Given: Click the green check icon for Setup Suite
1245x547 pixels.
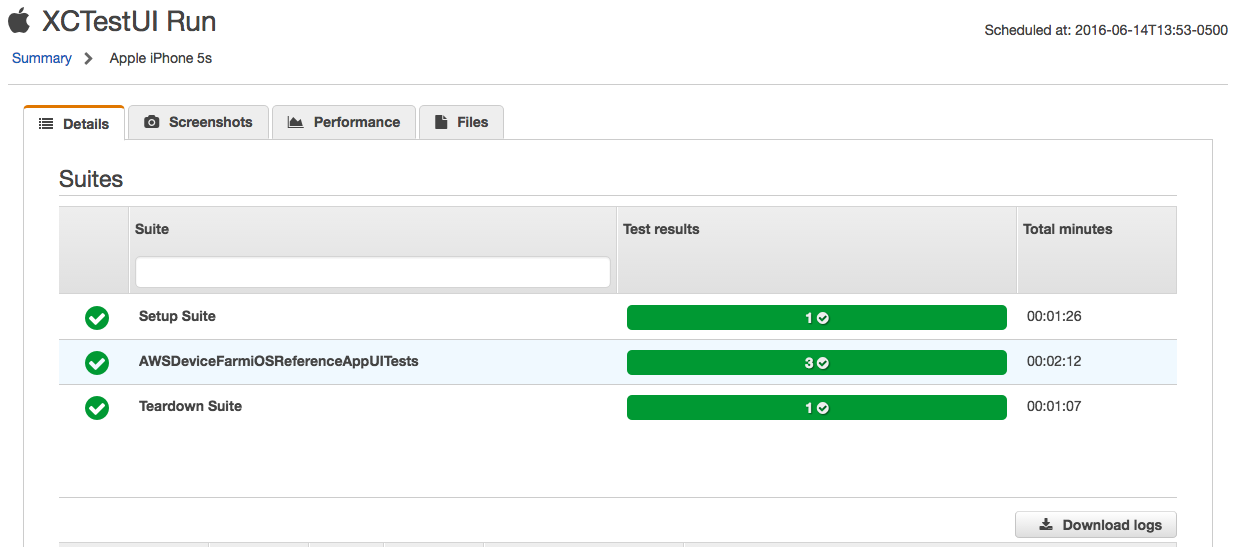Looking at the screenshot, I should click(x=97, y=318).
